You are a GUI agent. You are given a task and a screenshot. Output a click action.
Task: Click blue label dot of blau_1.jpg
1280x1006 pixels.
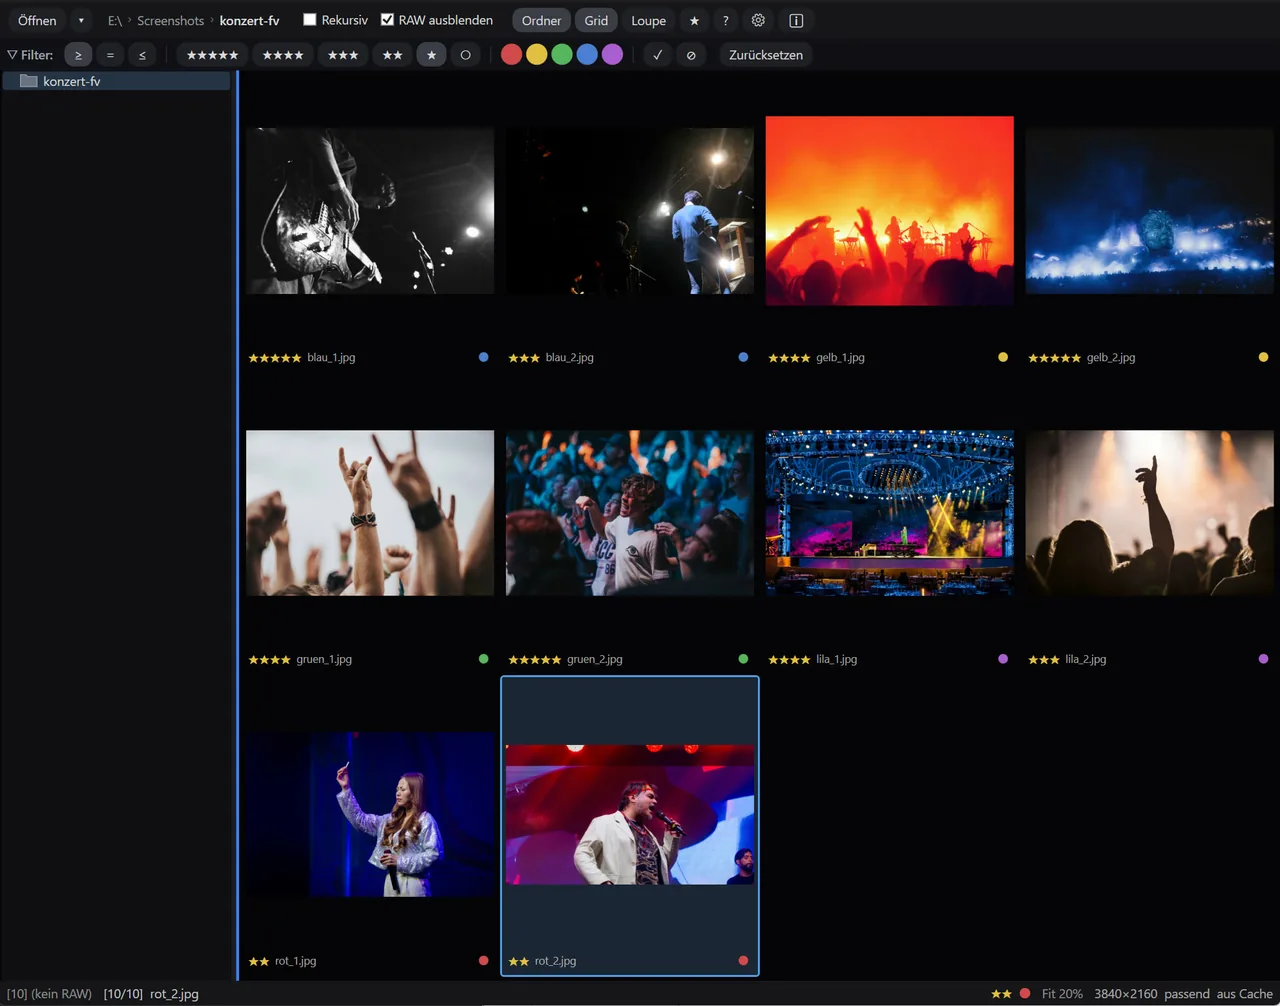484,357
